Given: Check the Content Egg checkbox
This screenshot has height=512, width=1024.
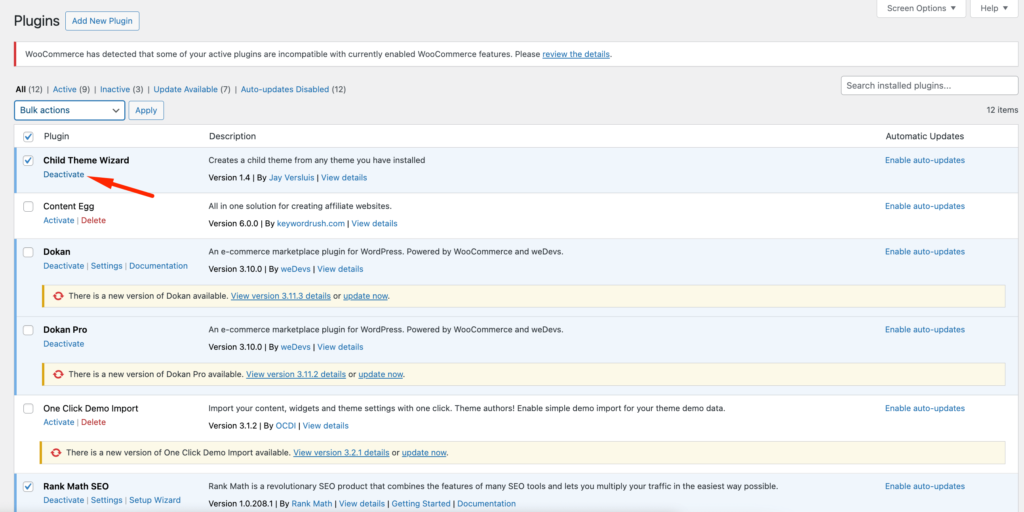Looking at the screenshot, I should click(x=28, y=206).
